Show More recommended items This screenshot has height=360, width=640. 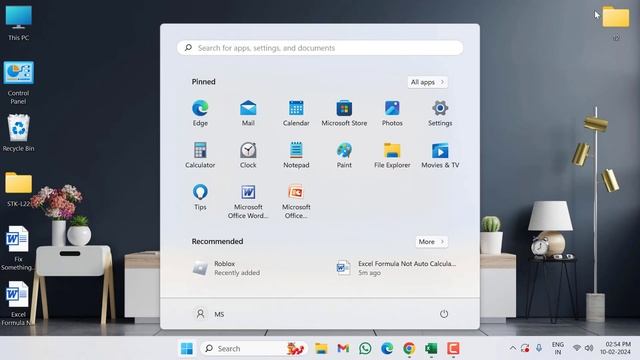431,242
